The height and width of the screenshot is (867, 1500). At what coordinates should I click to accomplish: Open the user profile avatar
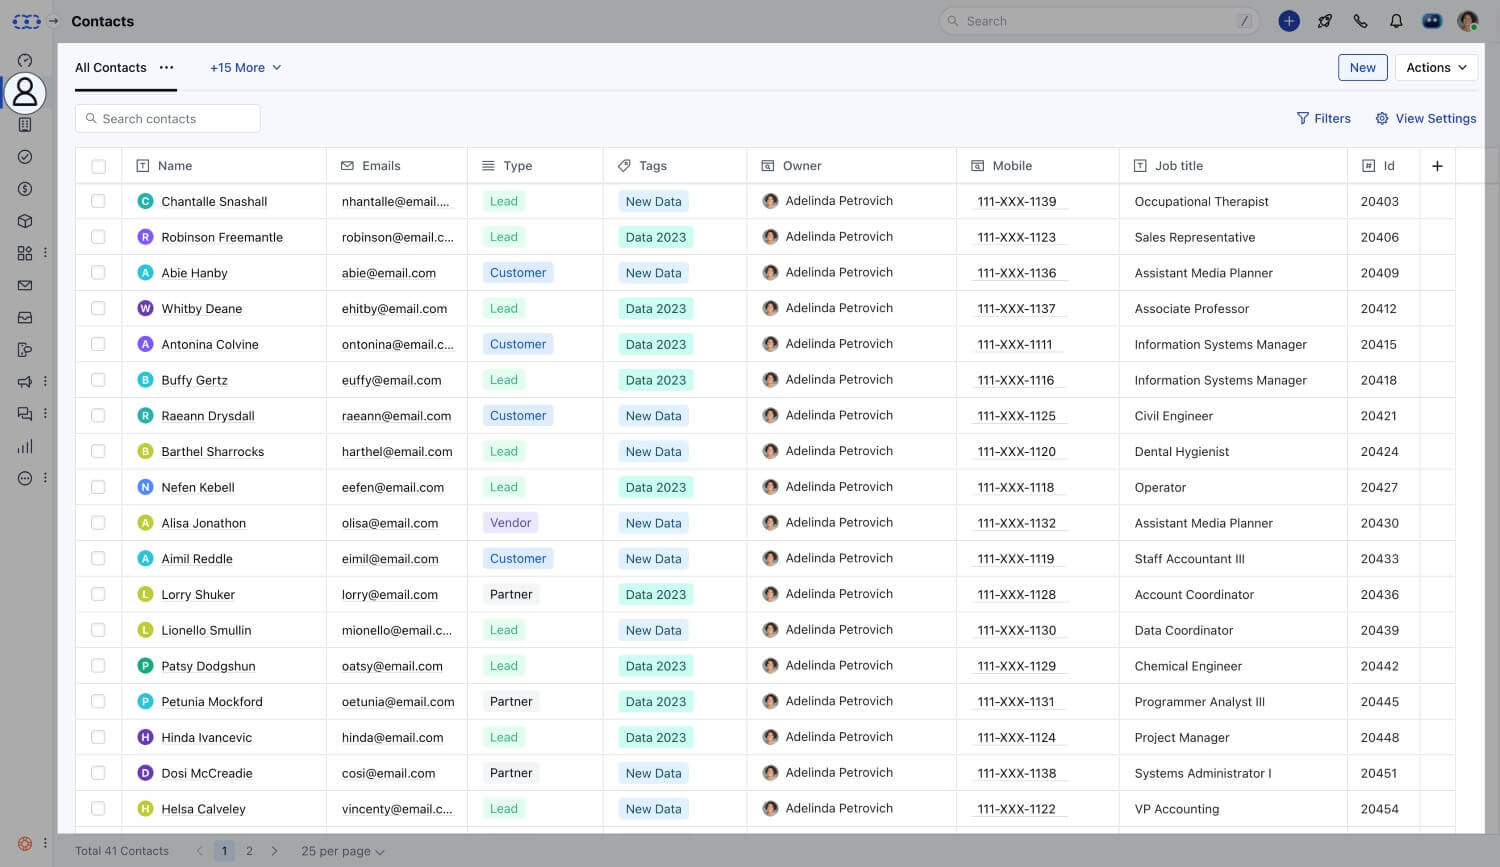[x=1468, y=21]
